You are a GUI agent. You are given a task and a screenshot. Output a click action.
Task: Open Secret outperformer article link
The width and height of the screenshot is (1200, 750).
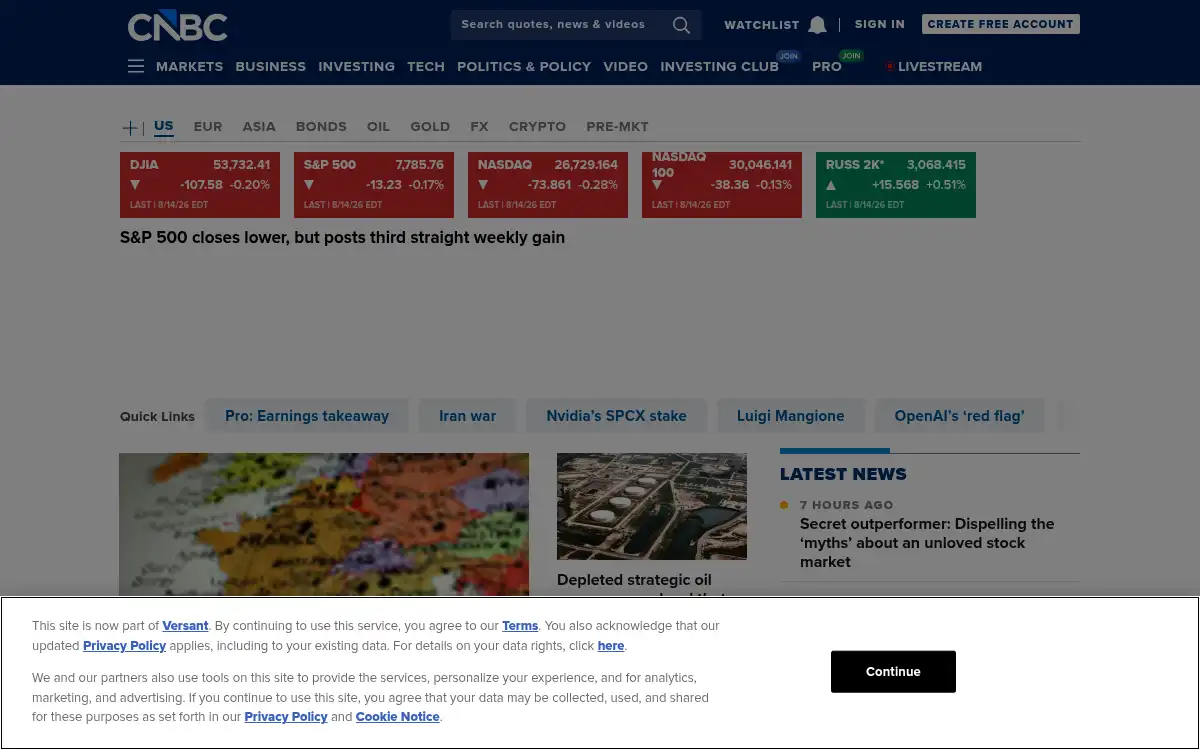[927, 543]
